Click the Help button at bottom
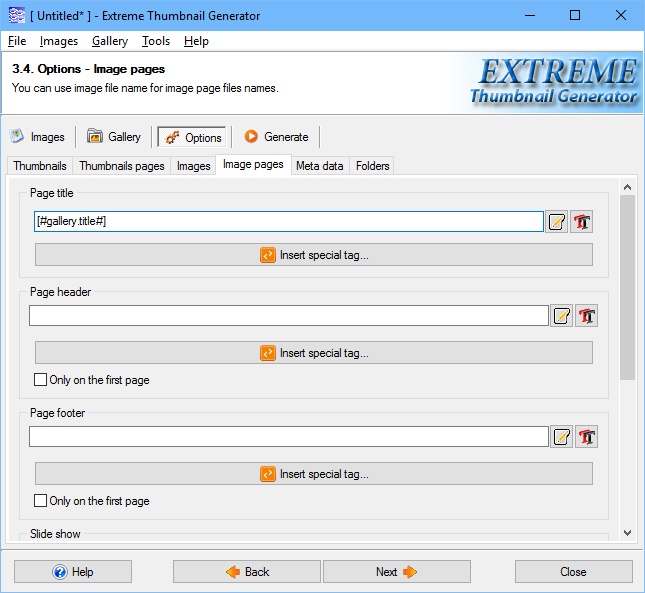This screenshot has height=593, width=645. tap(73, 572)
